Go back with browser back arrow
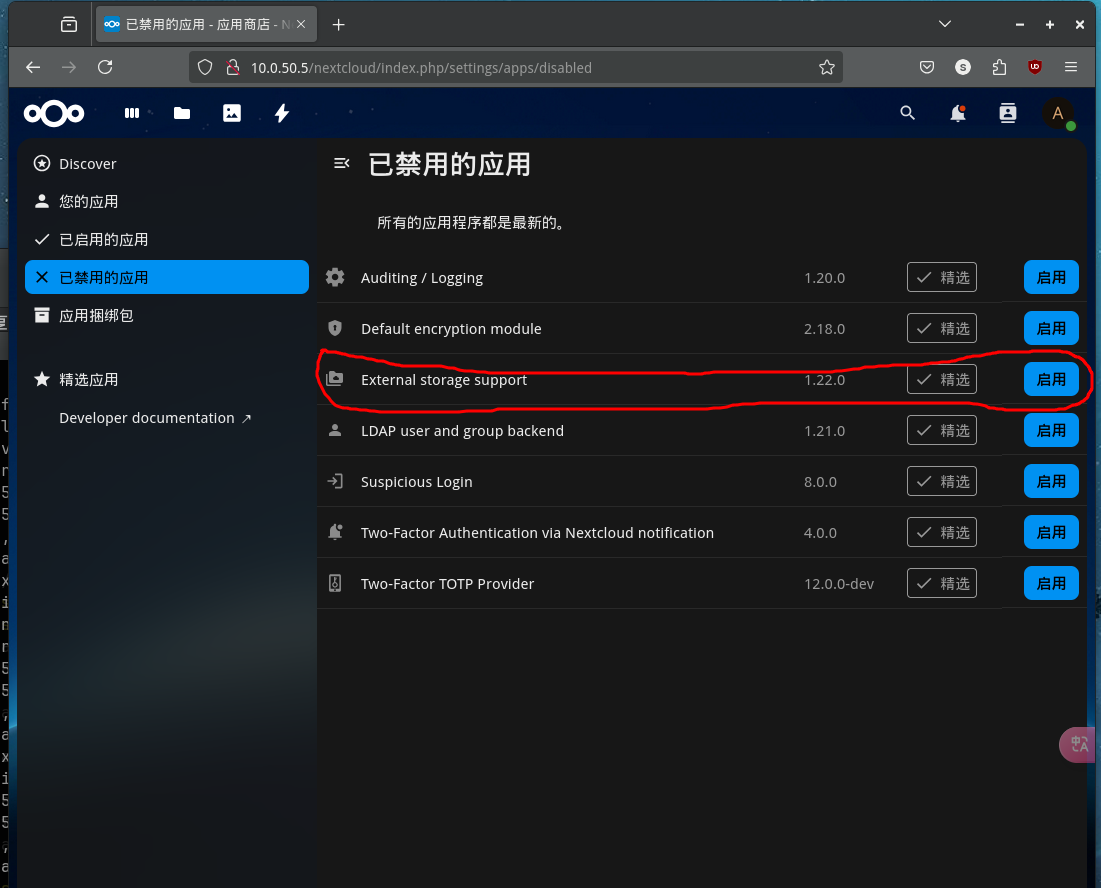 (x=33, y=67)
